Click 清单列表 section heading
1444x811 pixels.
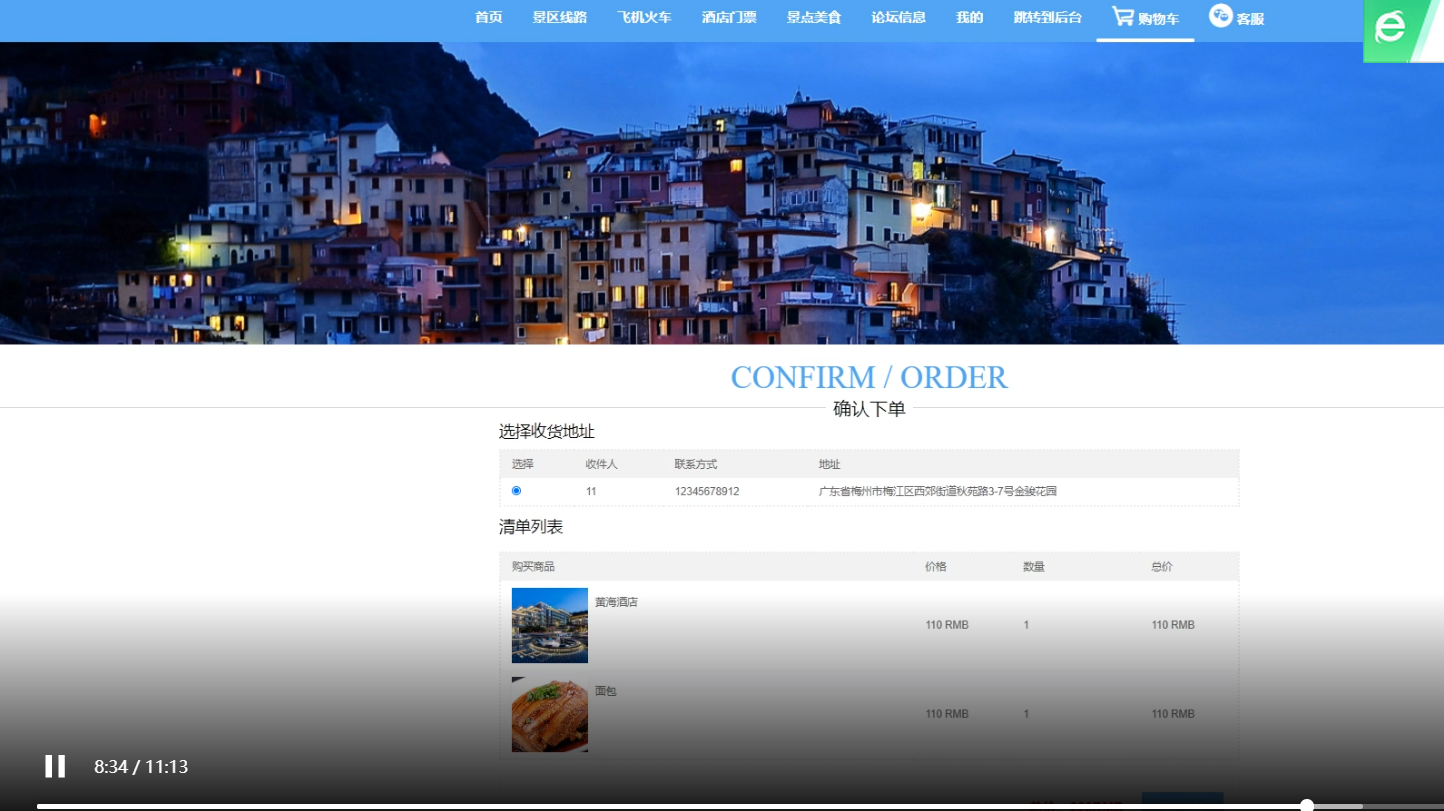click(531, 526)
